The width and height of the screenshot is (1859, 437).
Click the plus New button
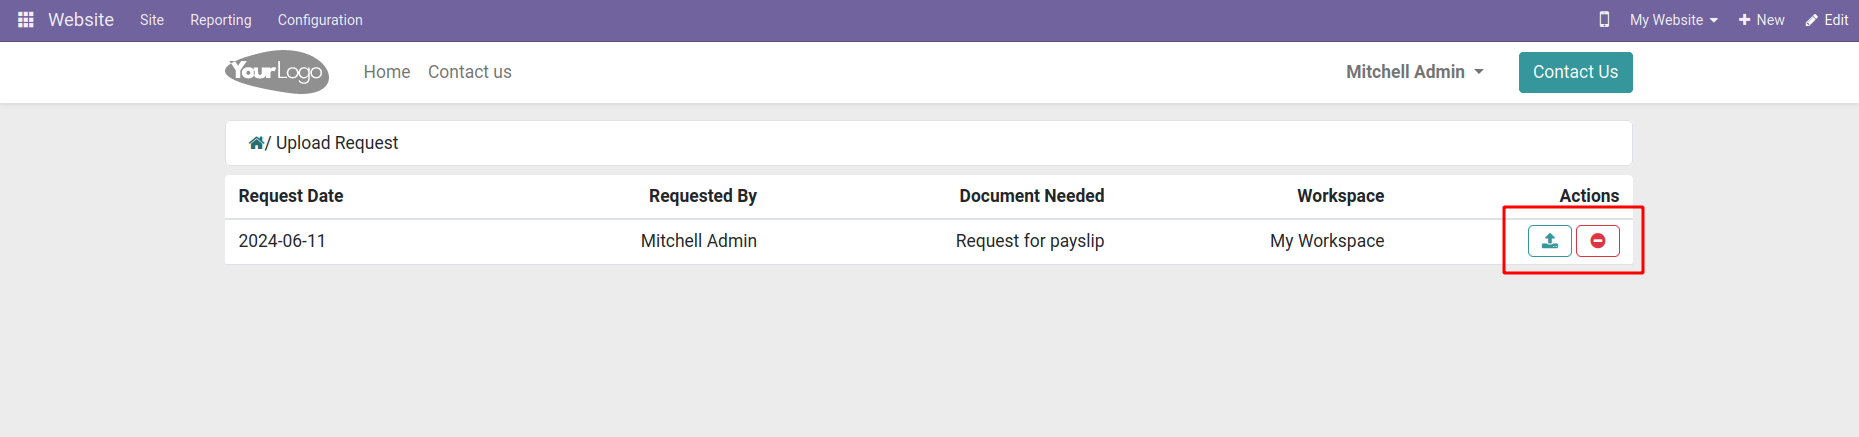[x=1761, y=20]
